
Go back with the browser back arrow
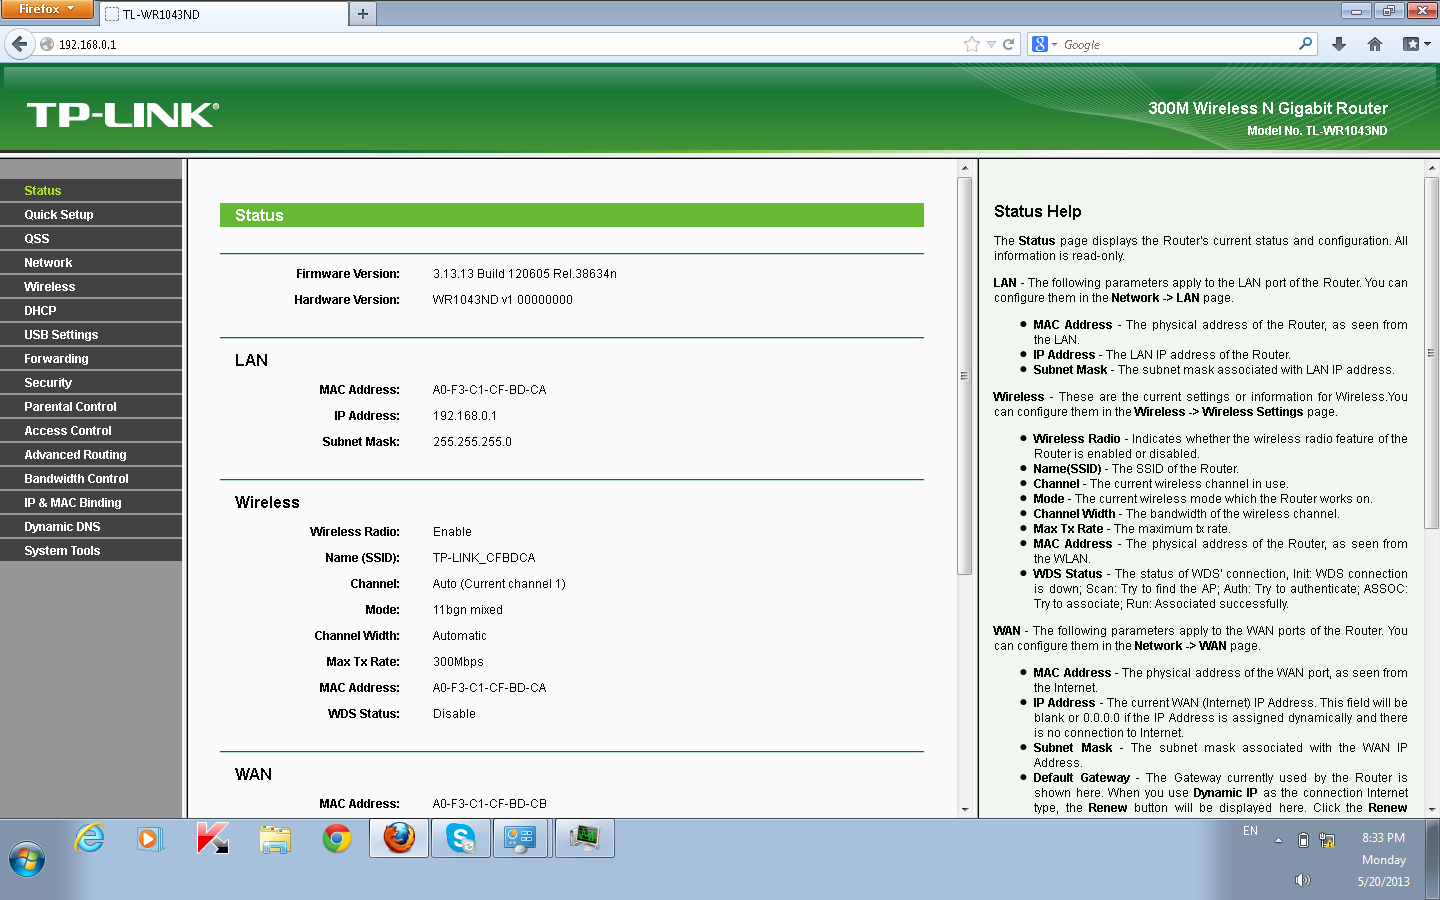click(19, 44)
